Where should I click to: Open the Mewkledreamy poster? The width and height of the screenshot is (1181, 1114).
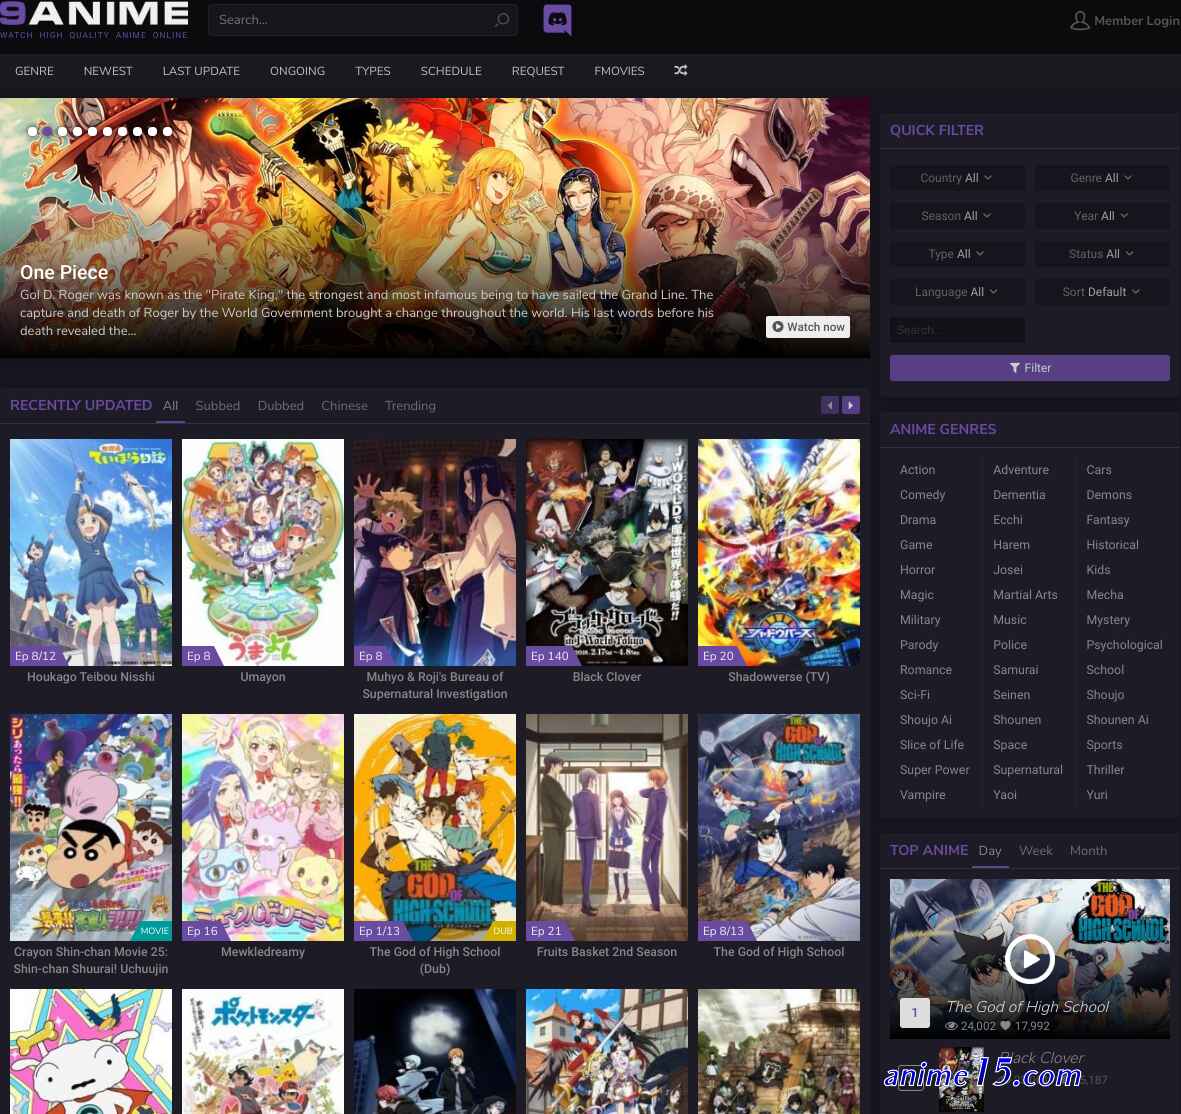pos(263,827)
